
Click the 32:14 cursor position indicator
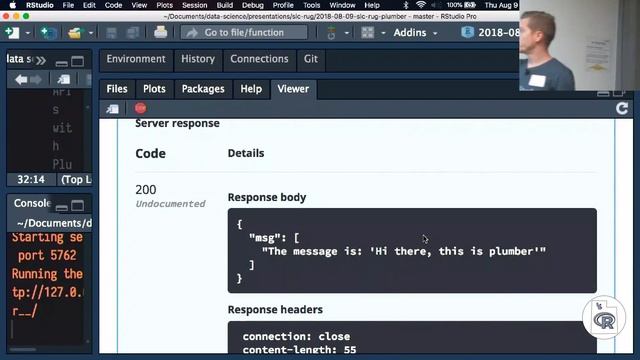[31, 180]
